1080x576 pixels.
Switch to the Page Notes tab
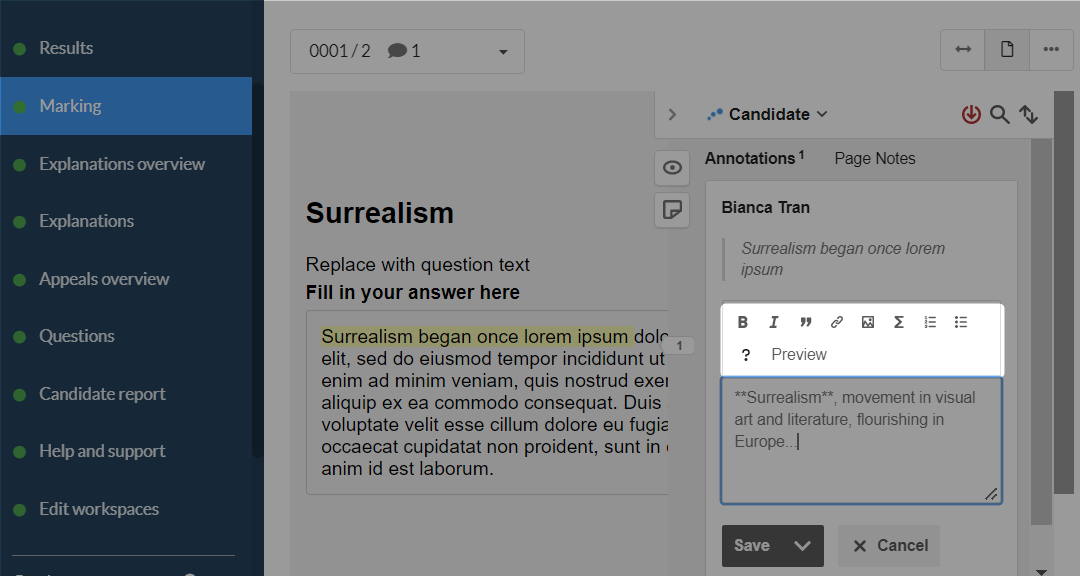tap(875, 158)
